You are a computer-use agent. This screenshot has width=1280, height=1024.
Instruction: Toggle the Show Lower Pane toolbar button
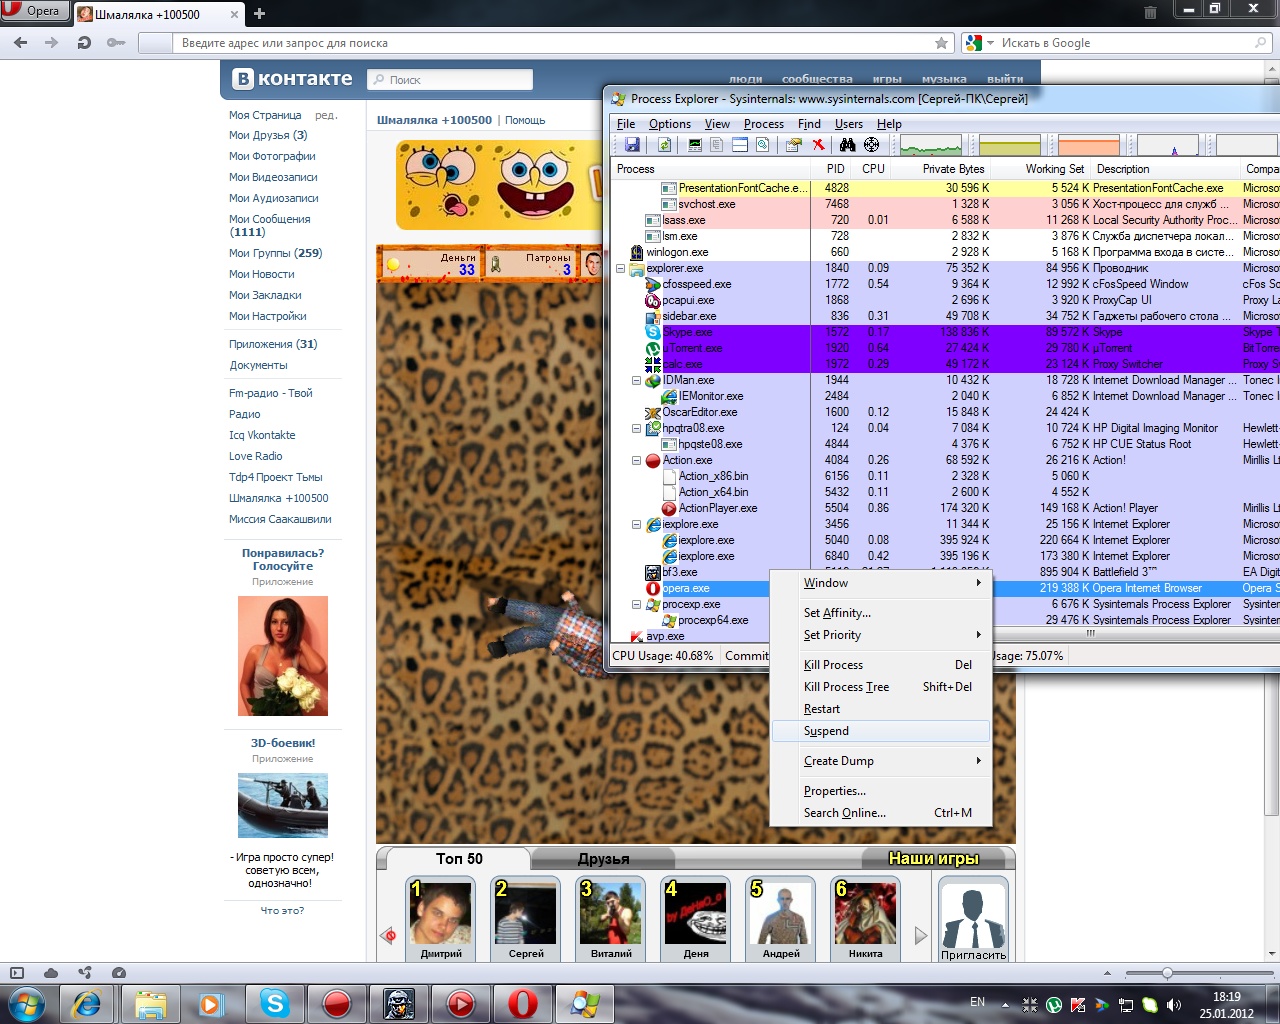click(x=740, y=145)
